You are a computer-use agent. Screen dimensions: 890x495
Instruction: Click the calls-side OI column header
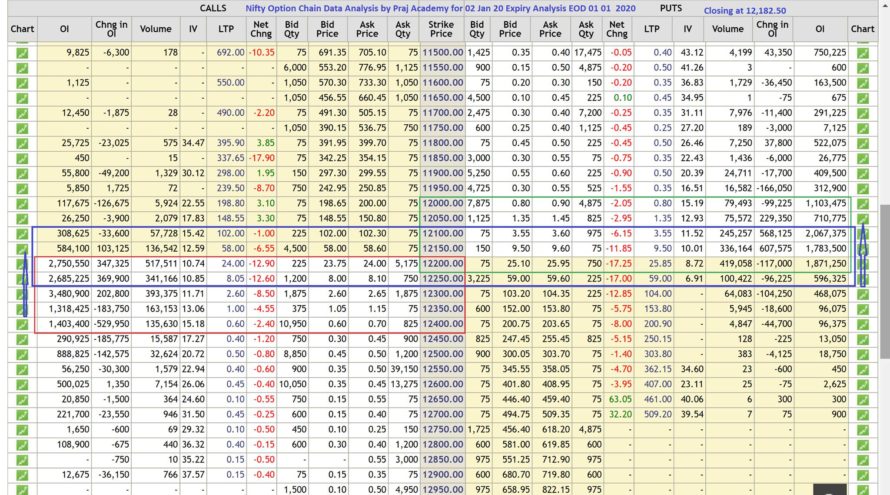pos(64,29)
